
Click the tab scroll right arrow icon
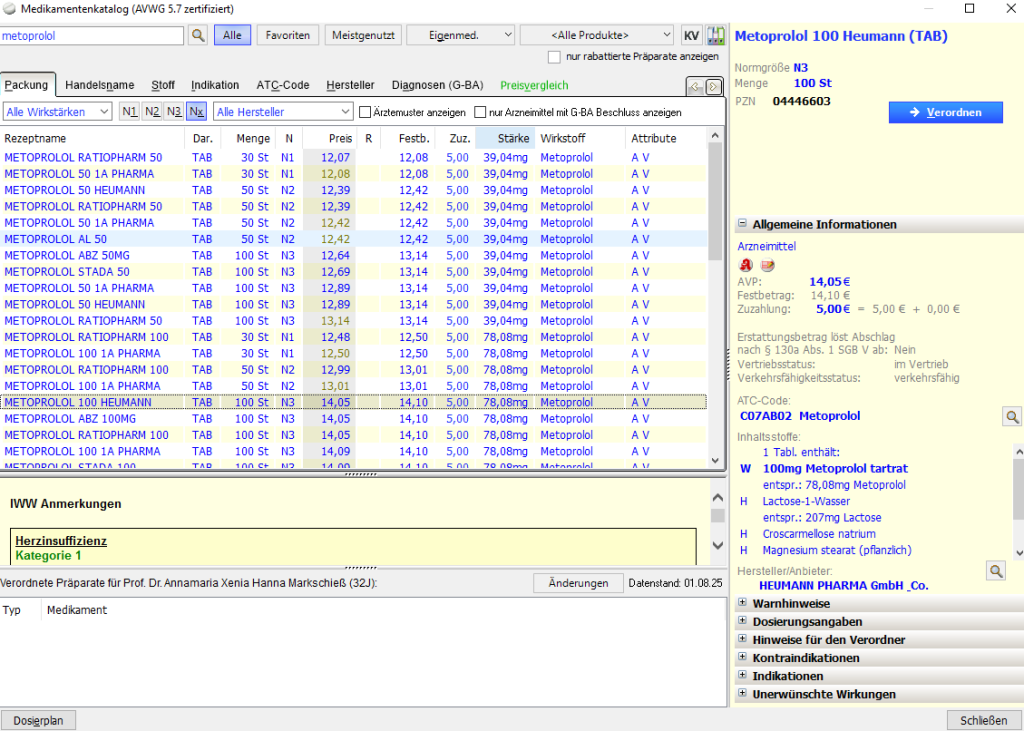pos(713,86)
